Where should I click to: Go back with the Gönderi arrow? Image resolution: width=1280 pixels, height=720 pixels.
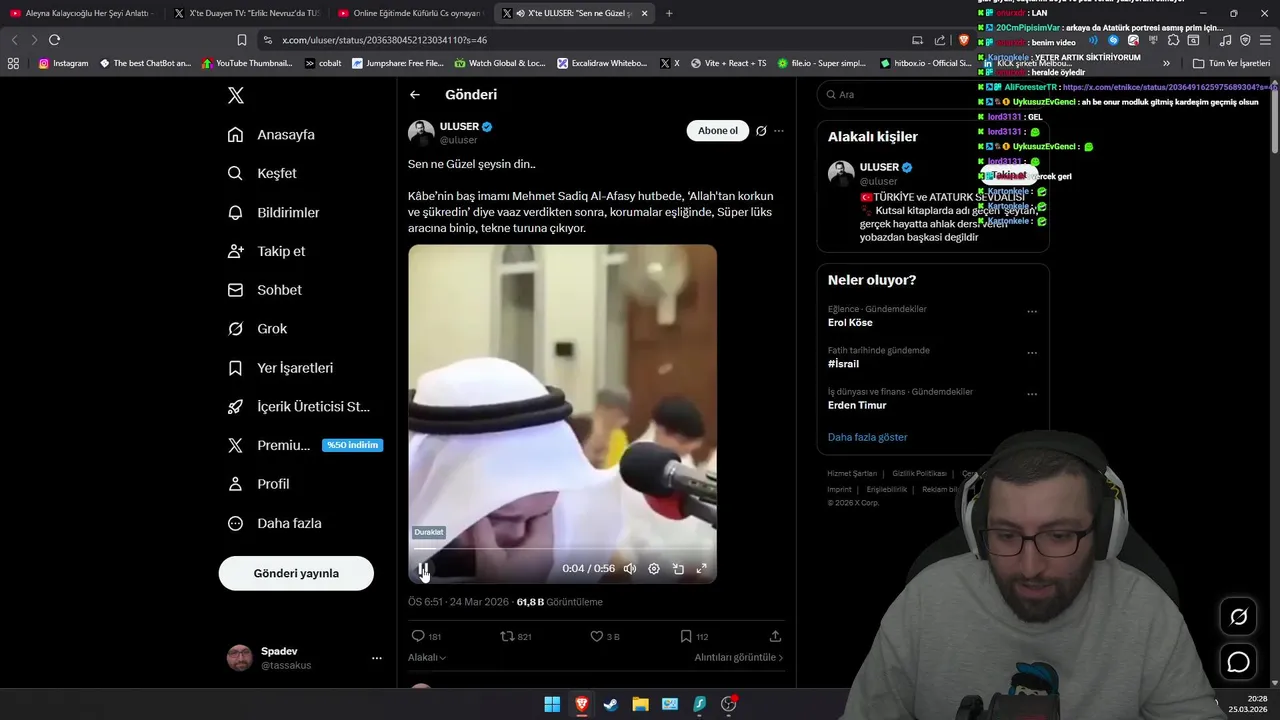[x=415, y=95]
